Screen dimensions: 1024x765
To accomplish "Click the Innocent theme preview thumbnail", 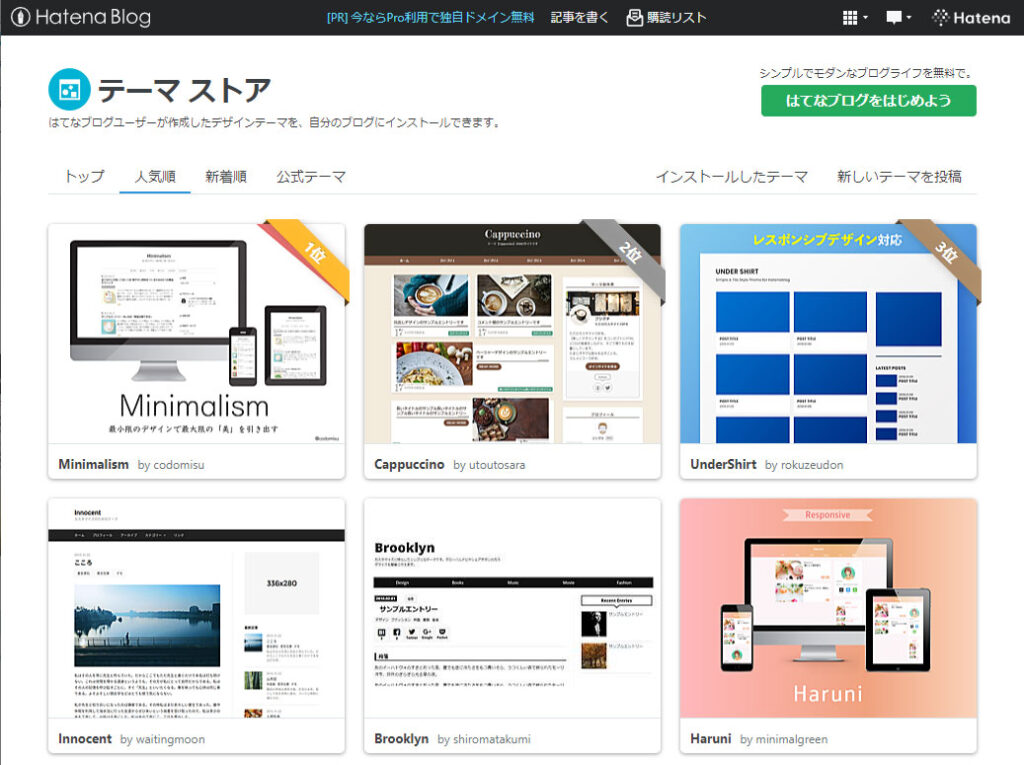I will pyautogui.click(x=197, y=608).
